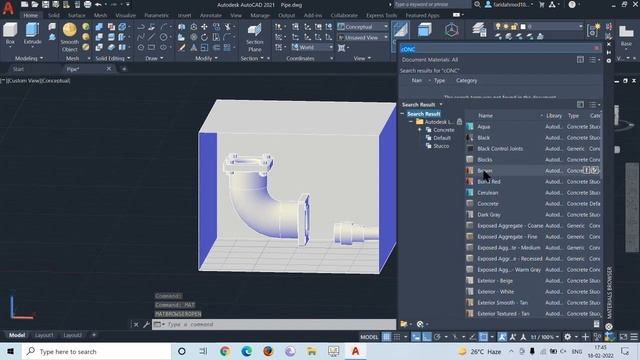Screen dimensions: 640x360
Task: Expand the Concrete tree node
Action: [x=420, y=130]
